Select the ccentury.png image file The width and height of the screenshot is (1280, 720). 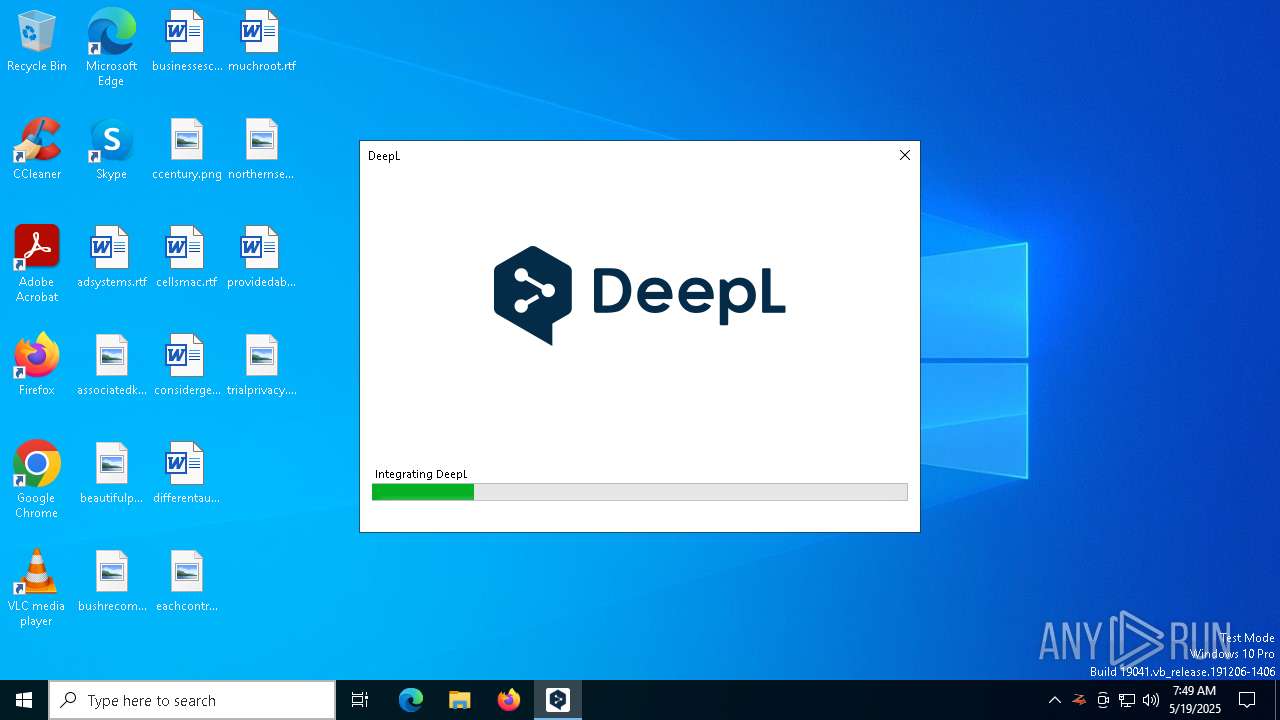pos(187,150)
